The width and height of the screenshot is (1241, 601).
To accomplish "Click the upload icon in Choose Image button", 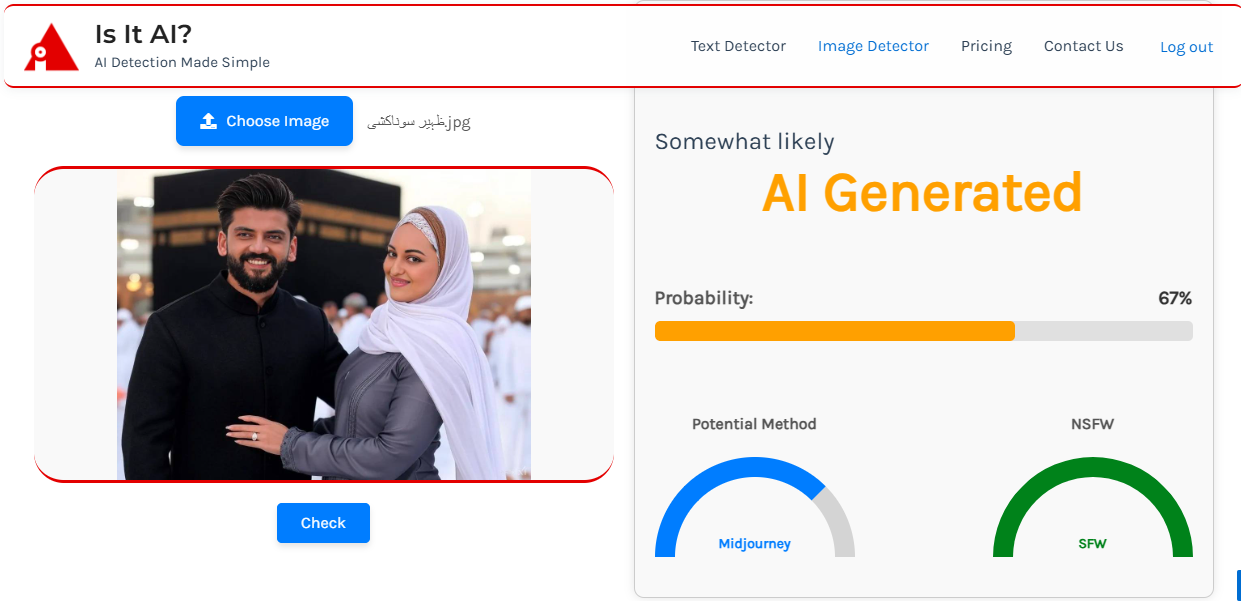I will (208, 121).
